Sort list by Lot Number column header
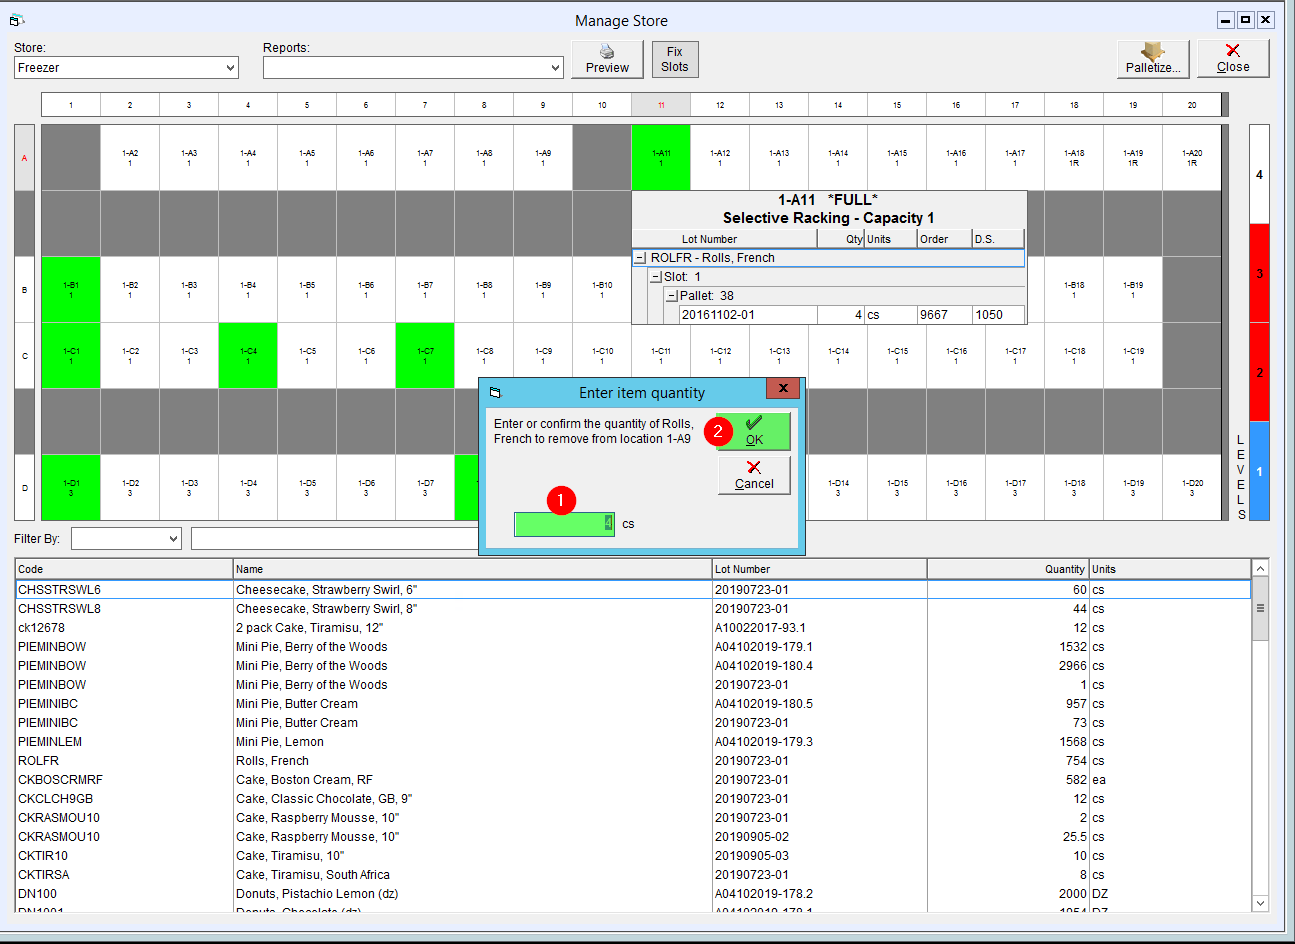 (819, 569)
